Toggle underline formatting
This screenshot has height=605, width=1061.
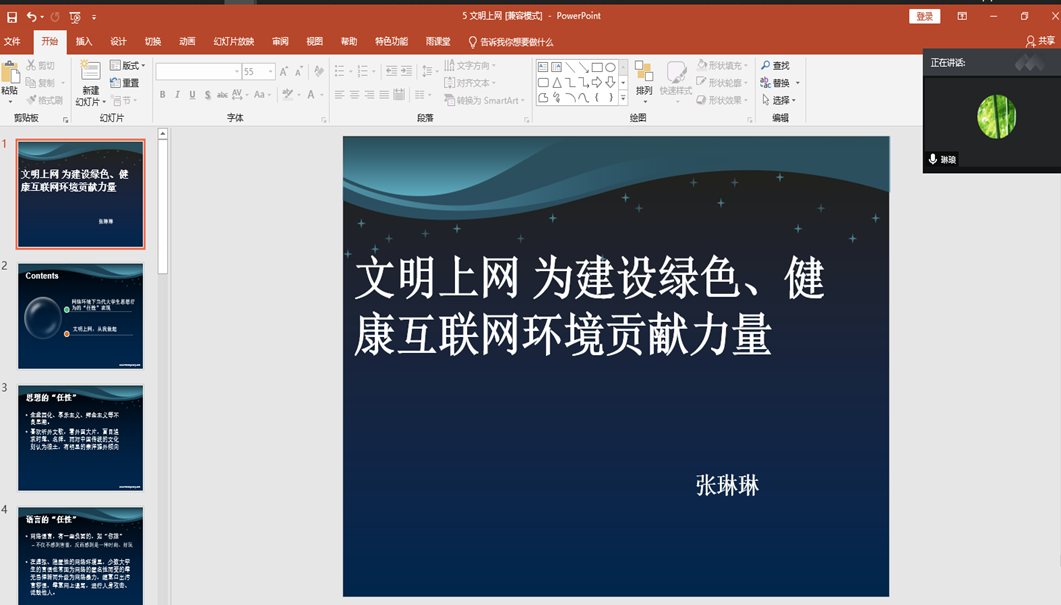tap(192, 95)
